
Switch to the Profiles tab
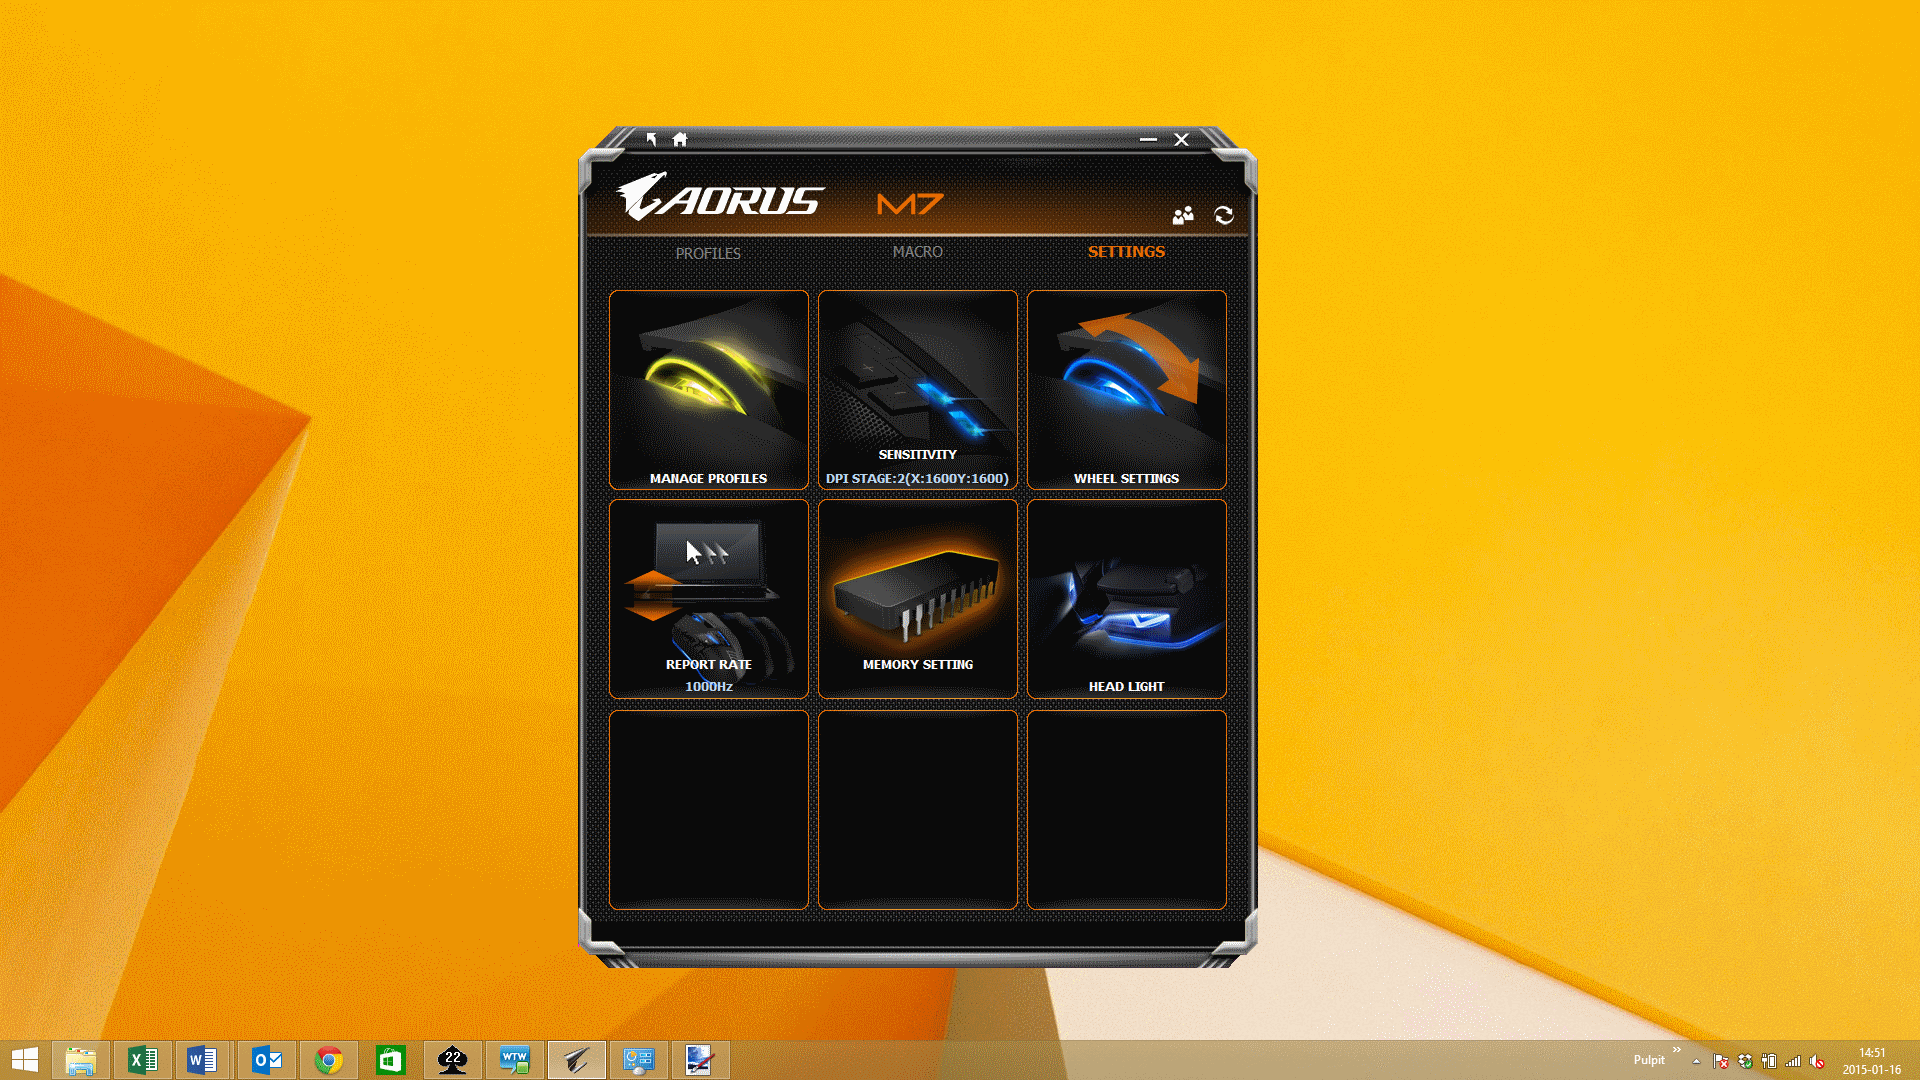[x=707, y=253]
